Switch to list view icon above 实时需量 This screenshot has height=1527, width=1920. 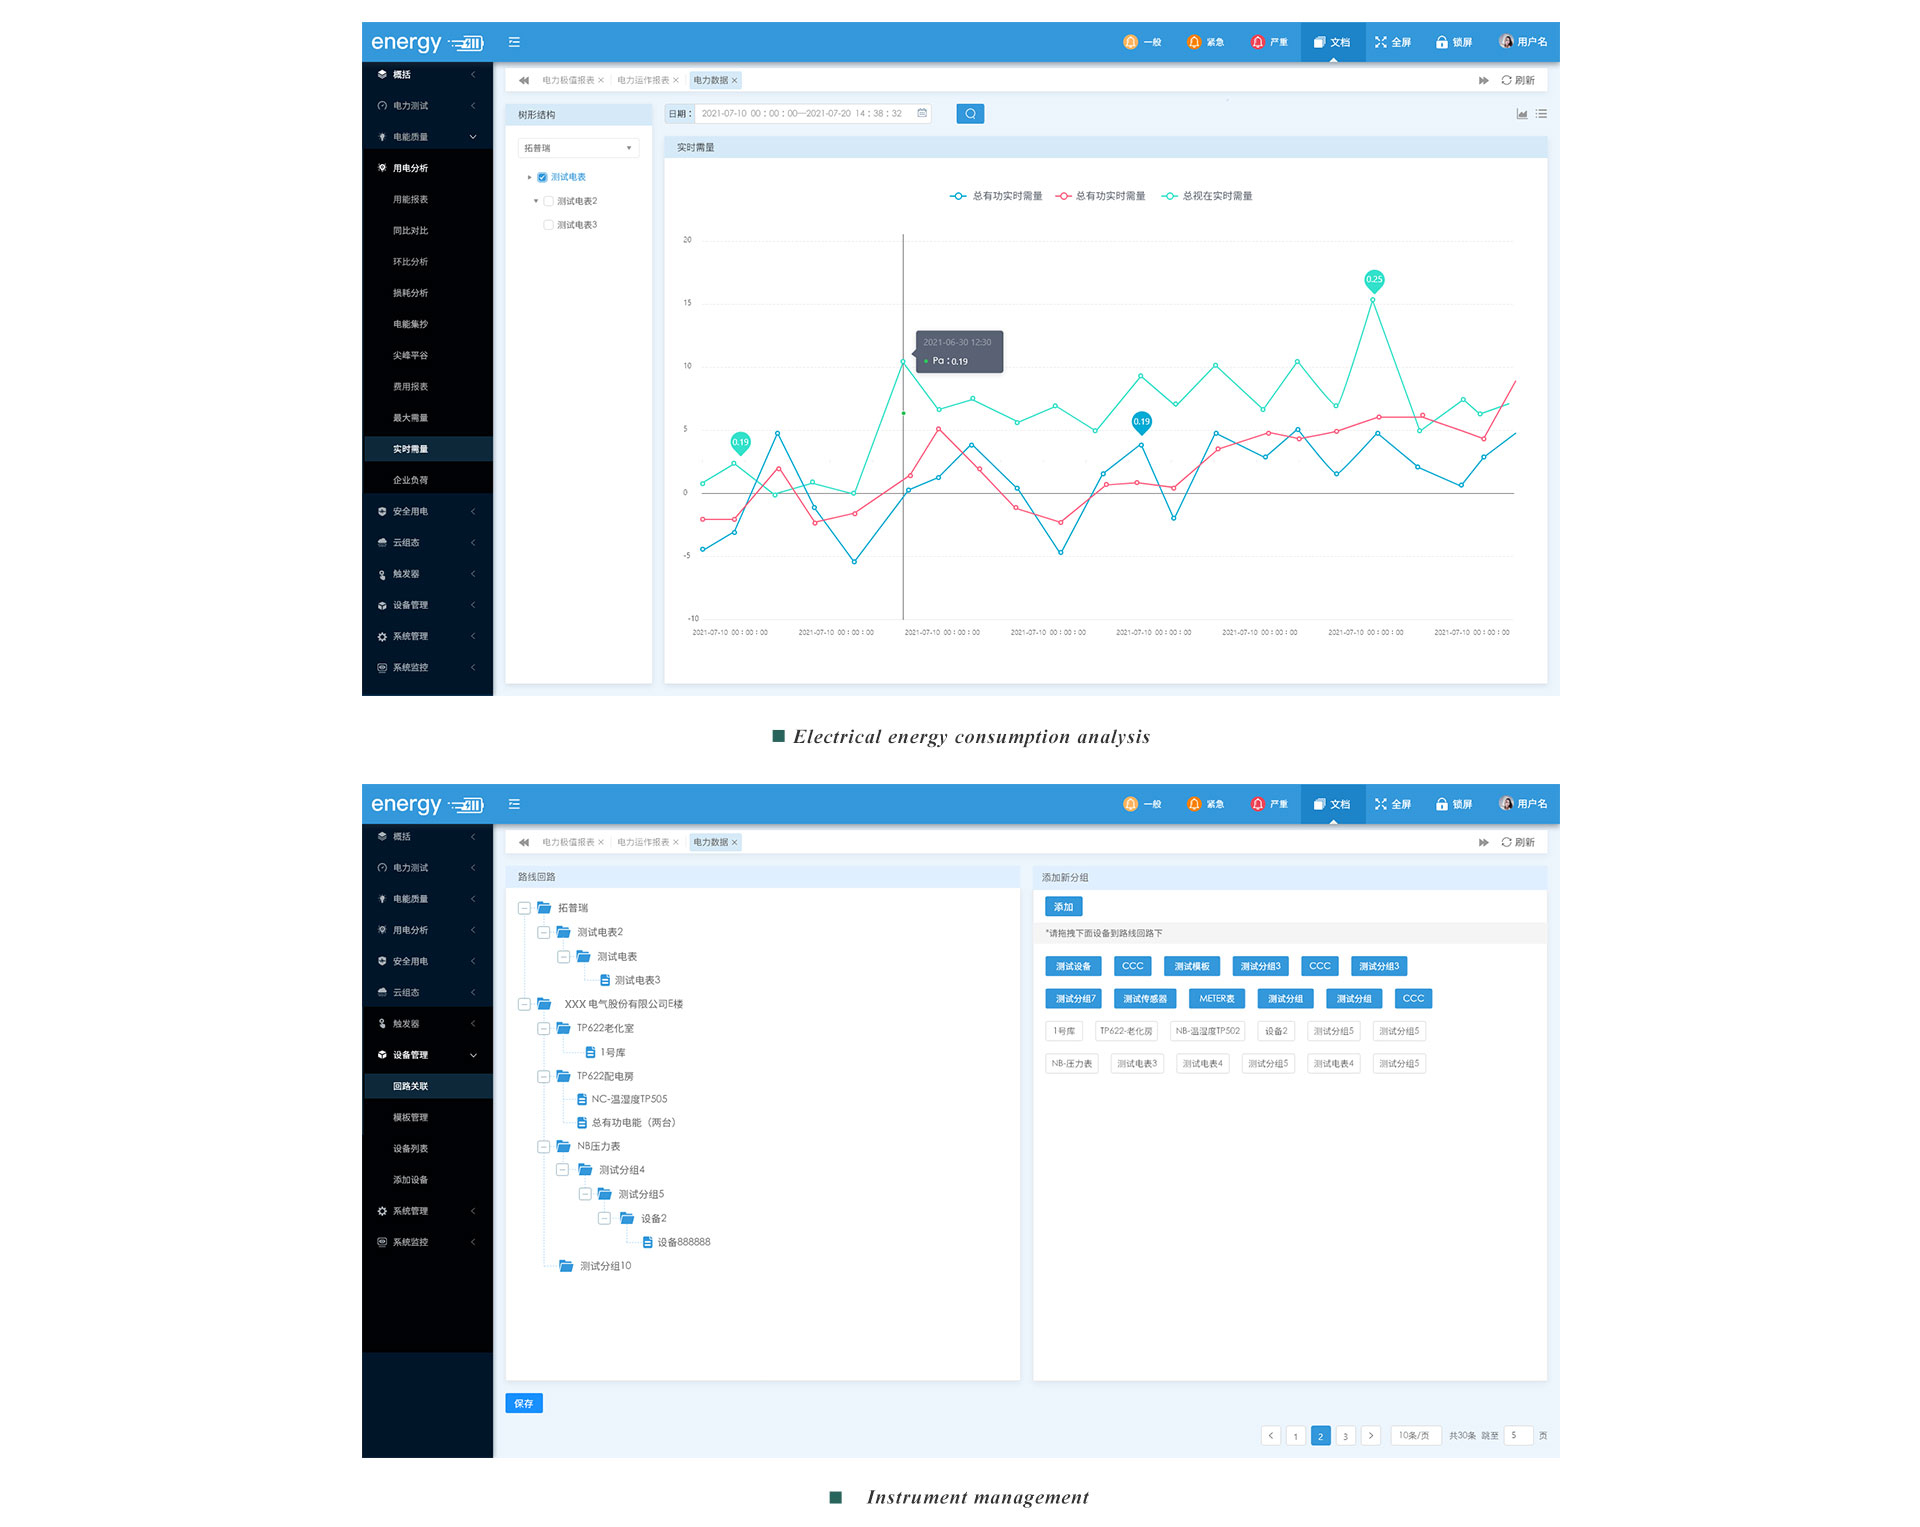1541,114
